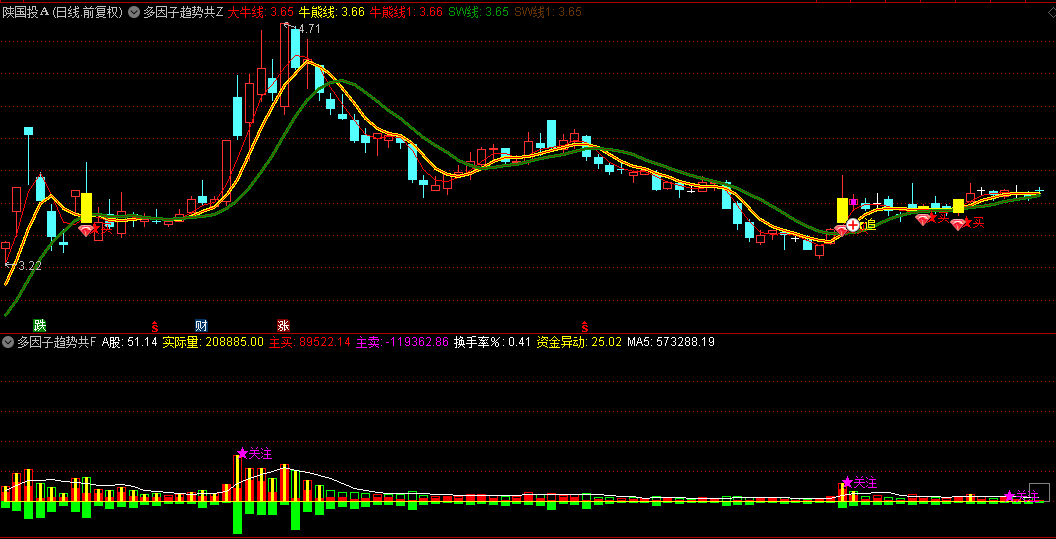Select the 多因子趋势共F indicator name
1056x539 pixels.
point(57,342)
